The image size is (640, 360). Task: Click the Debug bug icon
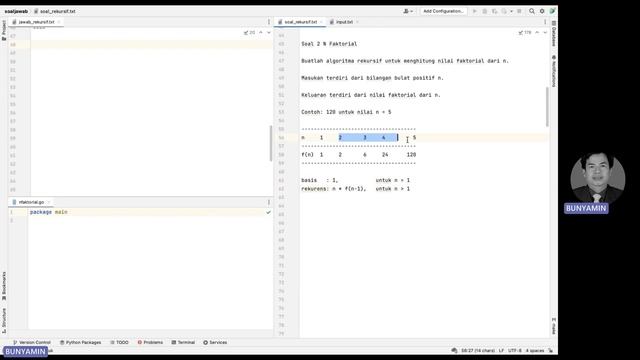point(484,11)
